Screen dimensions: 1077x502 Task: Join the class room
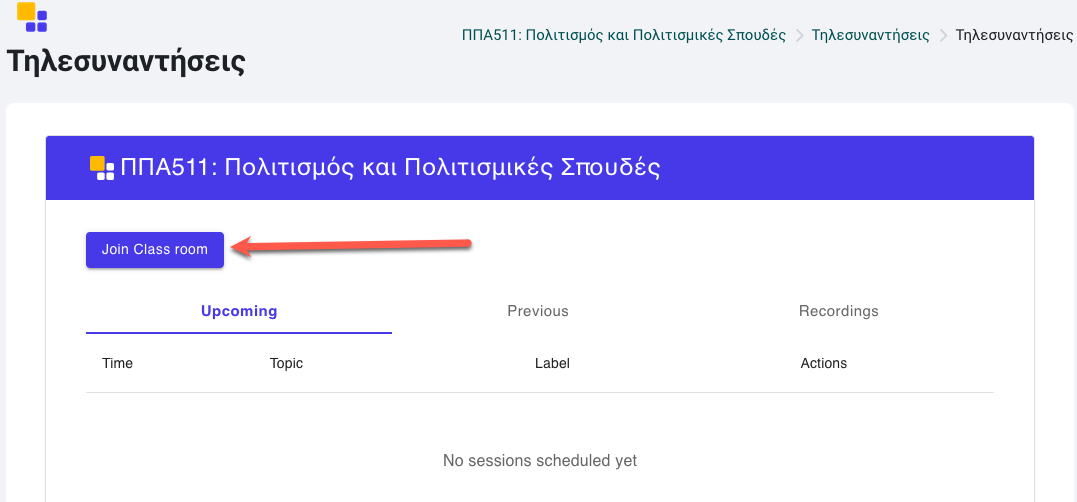[155, 250]
